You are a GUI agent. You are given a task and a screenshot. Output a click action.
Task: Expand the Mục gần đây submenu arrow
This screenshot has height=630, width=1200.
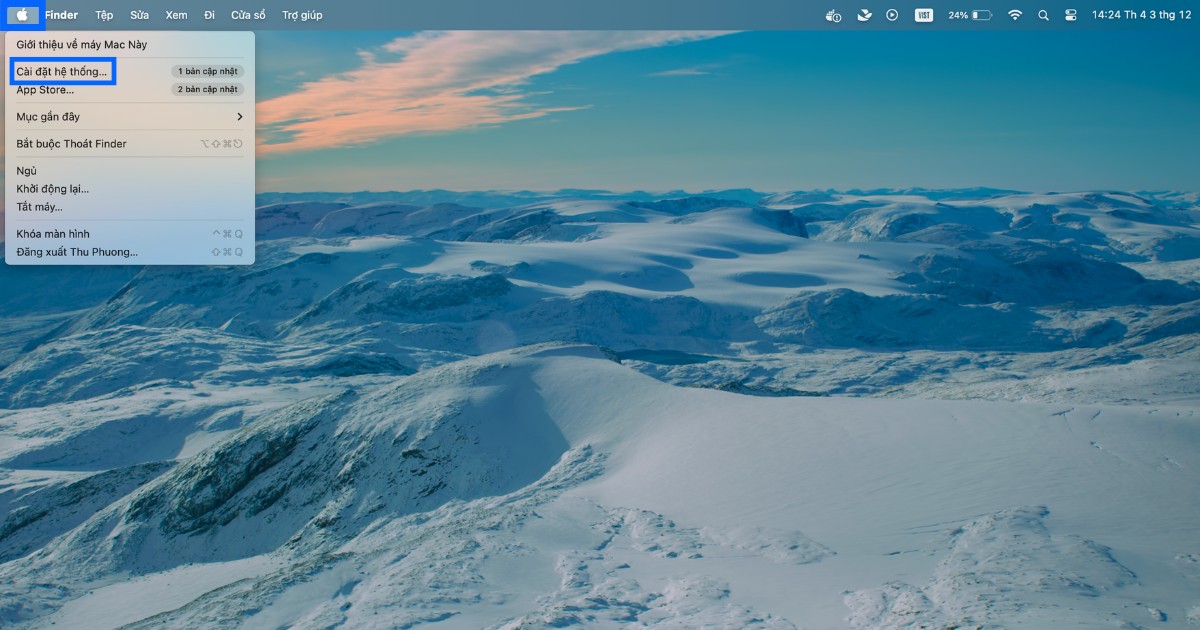(239, 117)
